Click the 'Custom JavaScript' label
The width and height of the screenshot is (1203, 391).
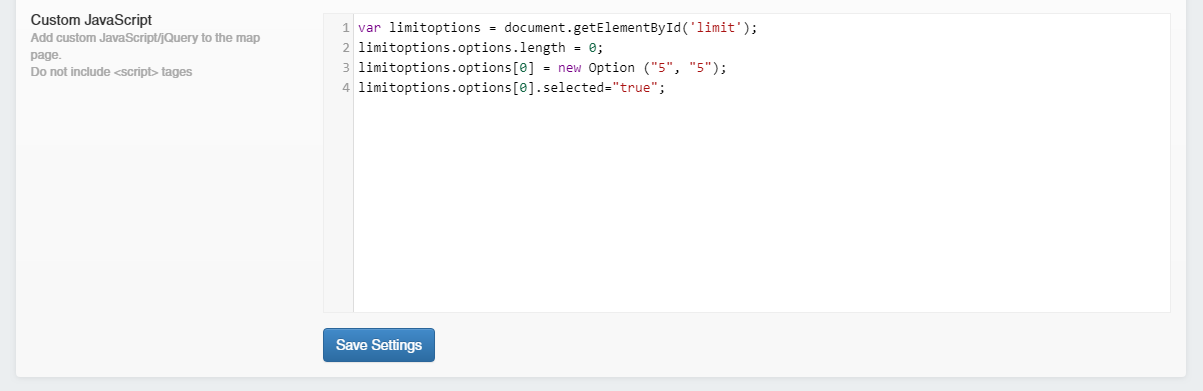(x=91, y=20)
